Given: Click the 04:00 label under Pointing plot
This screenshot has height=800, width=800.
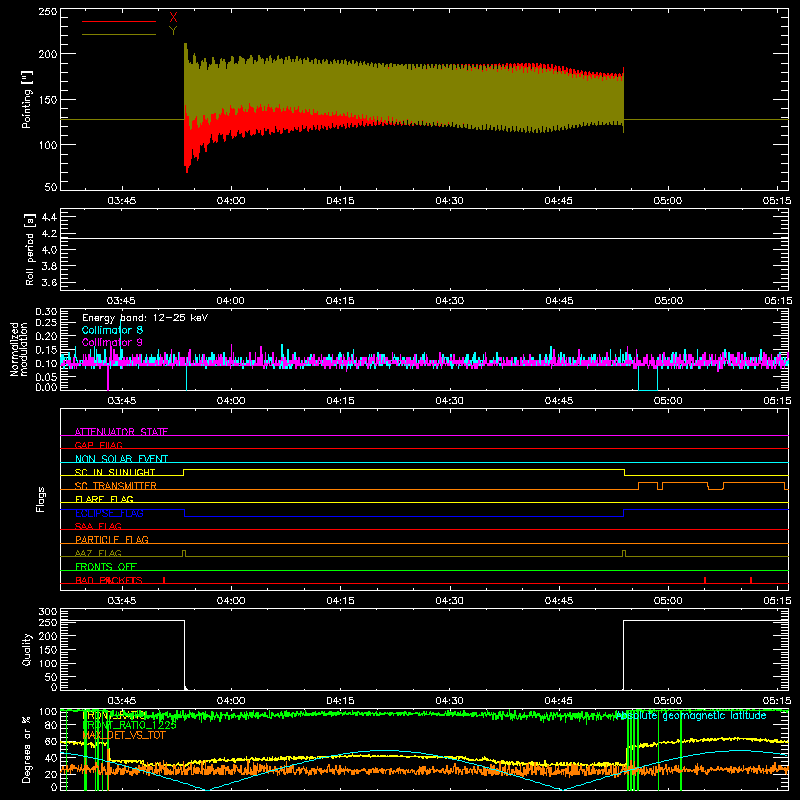Looking at the screenshot, I should (x=231, y=201).
